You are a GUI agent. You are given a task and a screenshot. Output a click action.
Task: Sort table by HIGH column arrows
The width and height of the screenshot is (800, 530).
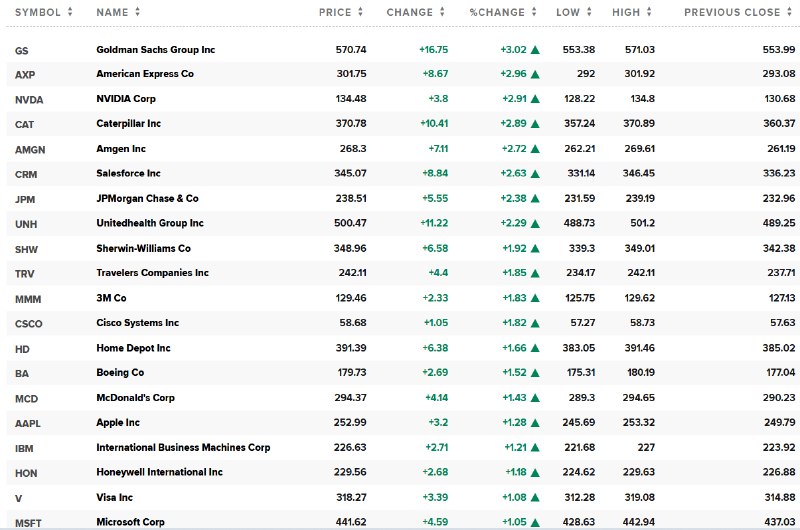tap(649, 12)
